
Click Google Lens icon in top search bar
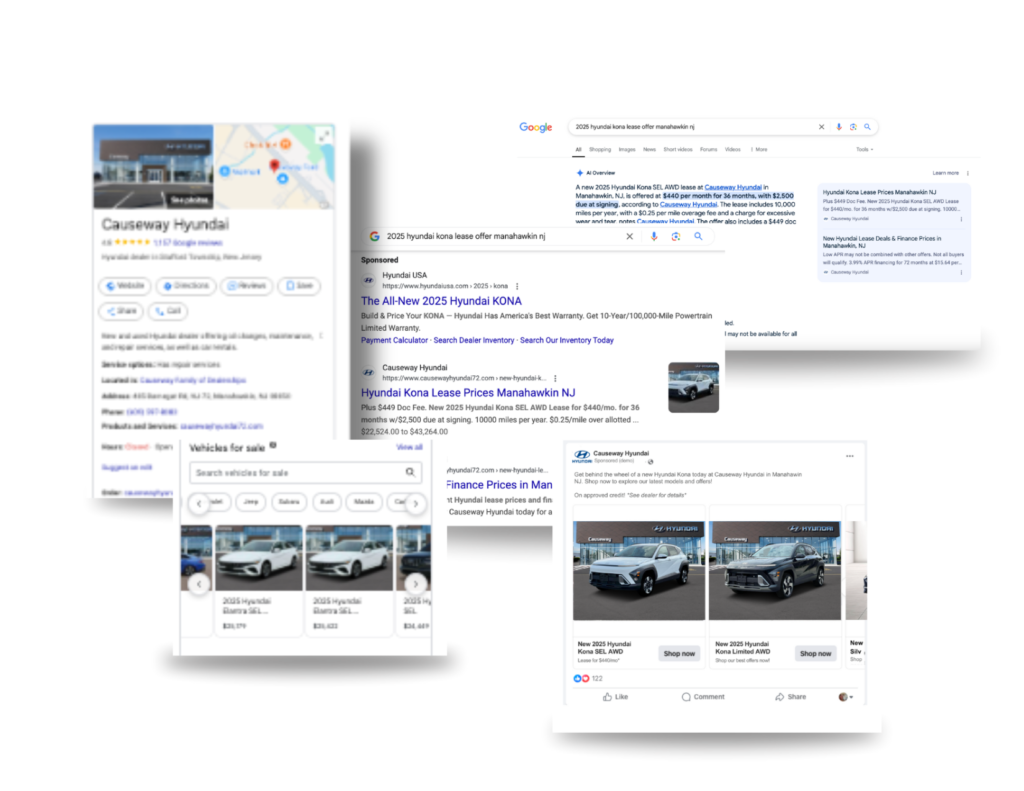click(x=853, y=127)
